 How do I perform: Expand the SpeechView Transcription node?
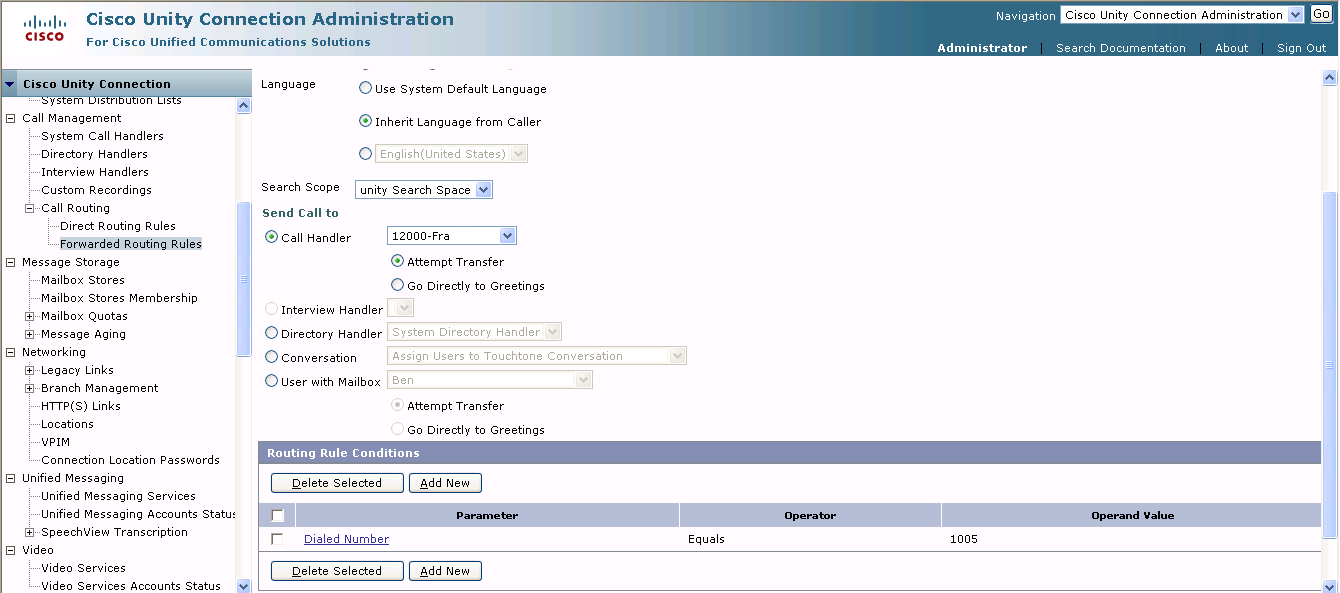click(x=30, y=532)
